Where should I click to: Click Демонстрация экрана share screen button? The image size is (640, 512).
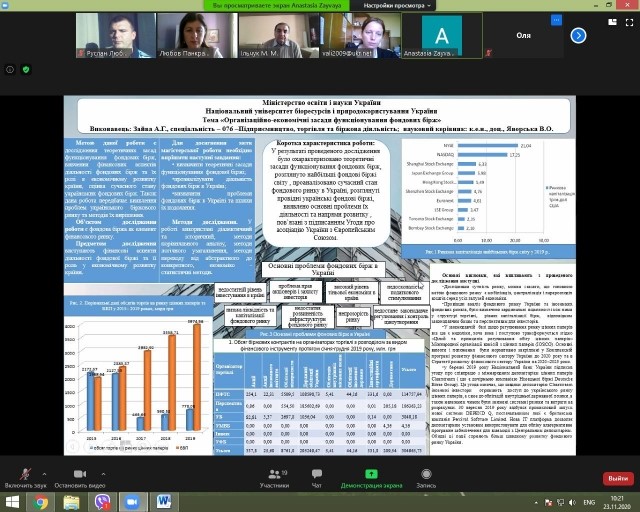click(371, 478)
